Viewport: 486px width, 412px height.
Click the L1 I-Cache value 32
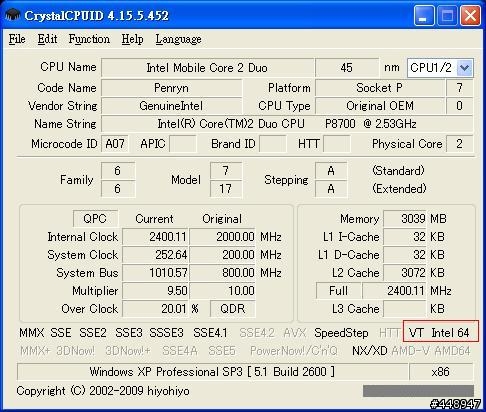pyautogui.click(x=405, y=237)
